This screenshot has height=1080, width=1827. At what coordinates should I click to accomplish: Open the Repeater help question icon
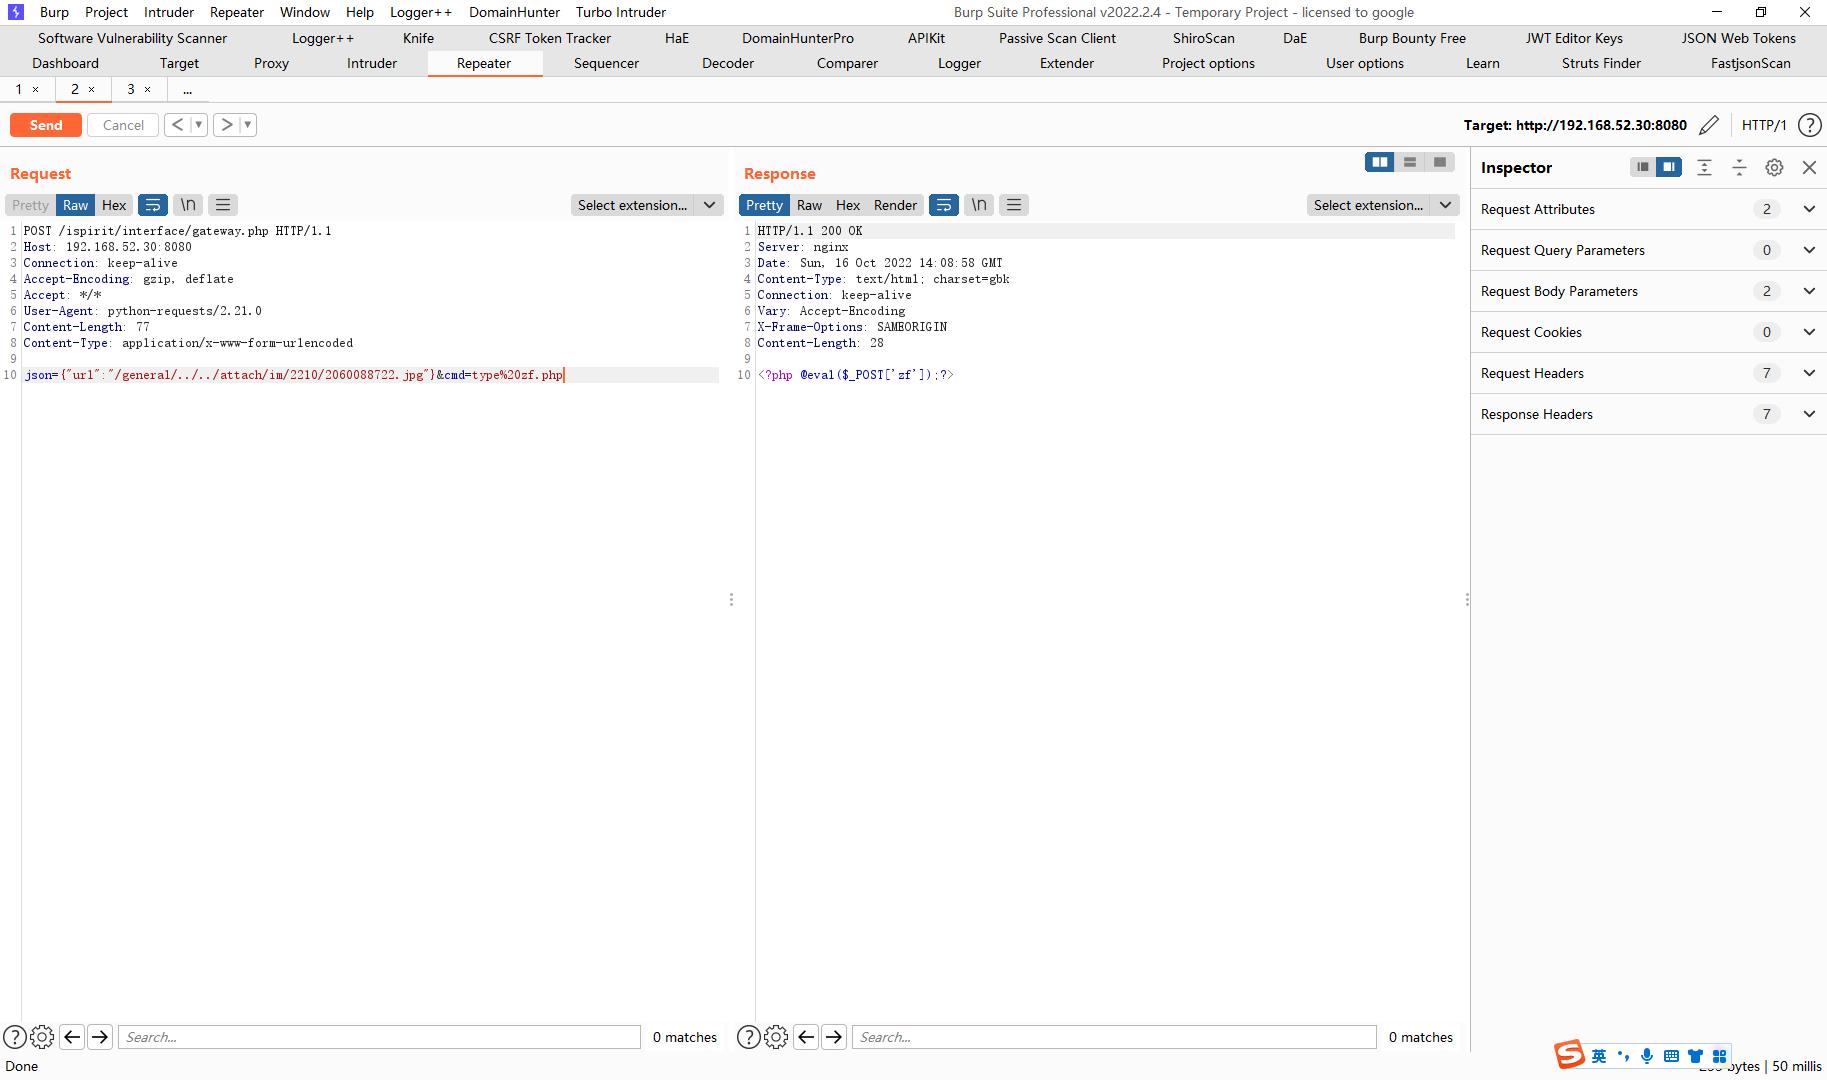(x=1809, y=125)
